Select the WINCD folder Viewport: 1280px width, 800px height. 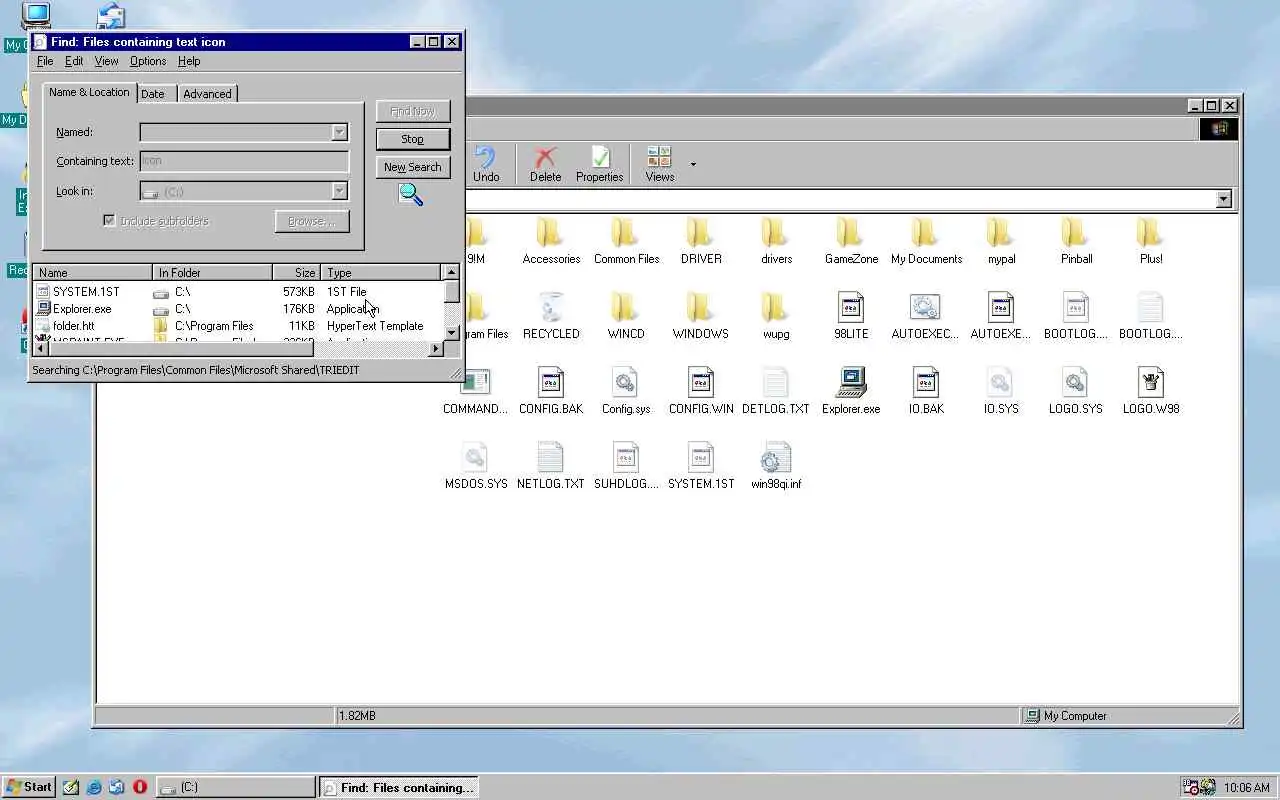click(626, 317)
